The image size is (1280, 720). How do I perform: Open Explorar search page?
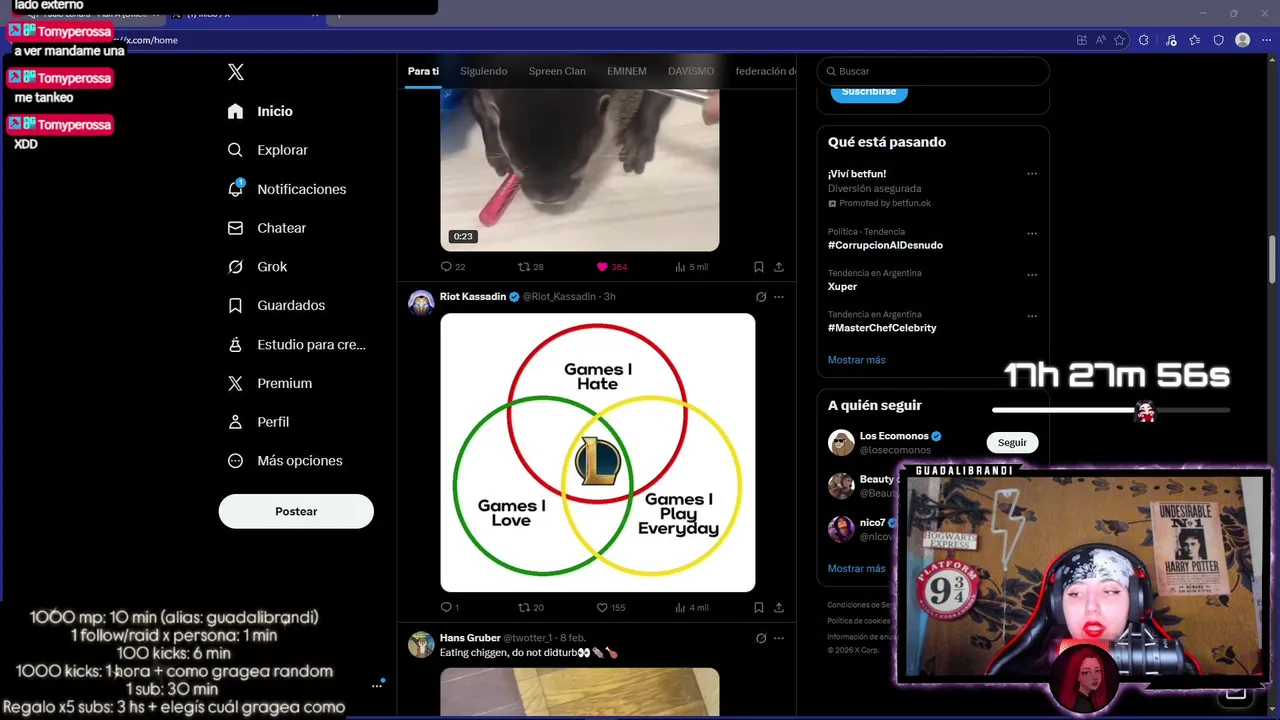click(x=267, y=150)
